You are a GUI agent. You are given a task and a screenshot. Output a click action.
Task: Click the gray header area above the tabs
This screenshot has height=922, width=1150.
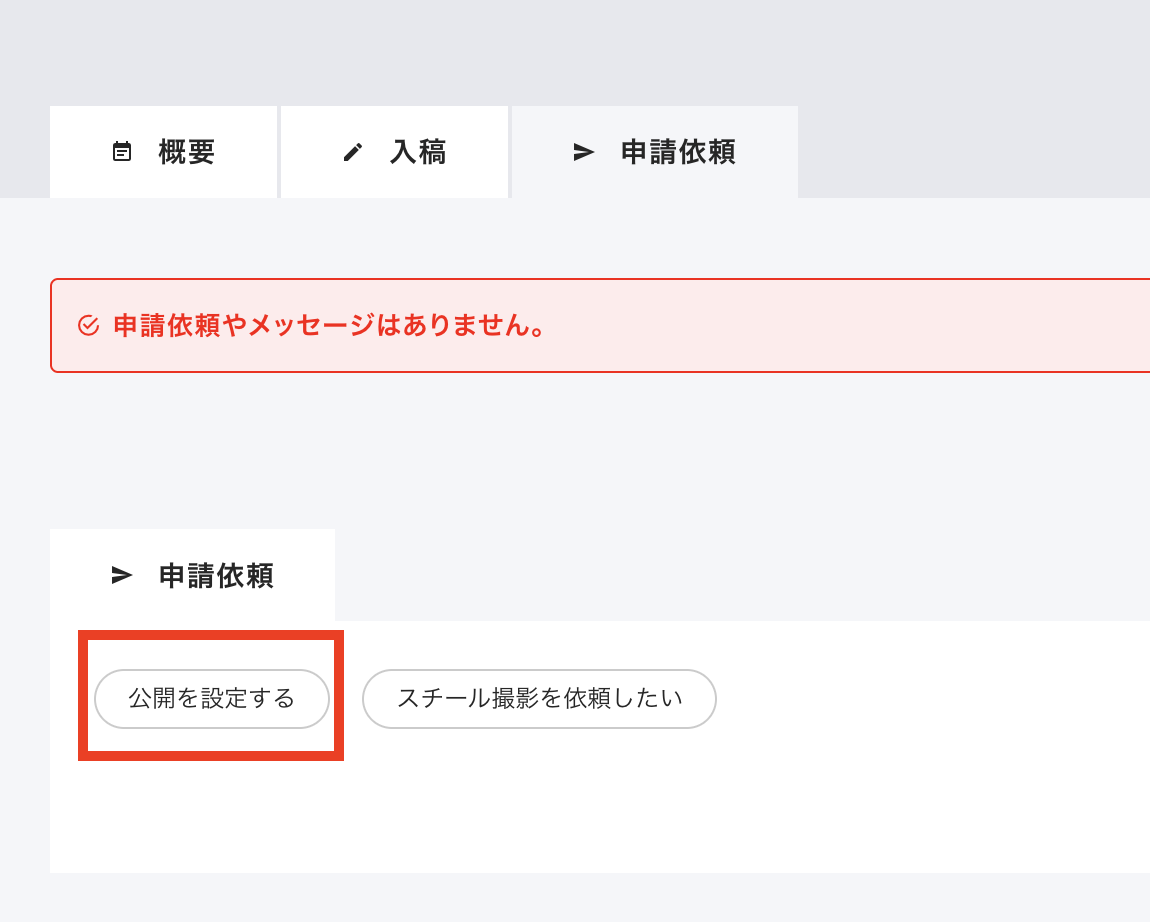[575, 50]
